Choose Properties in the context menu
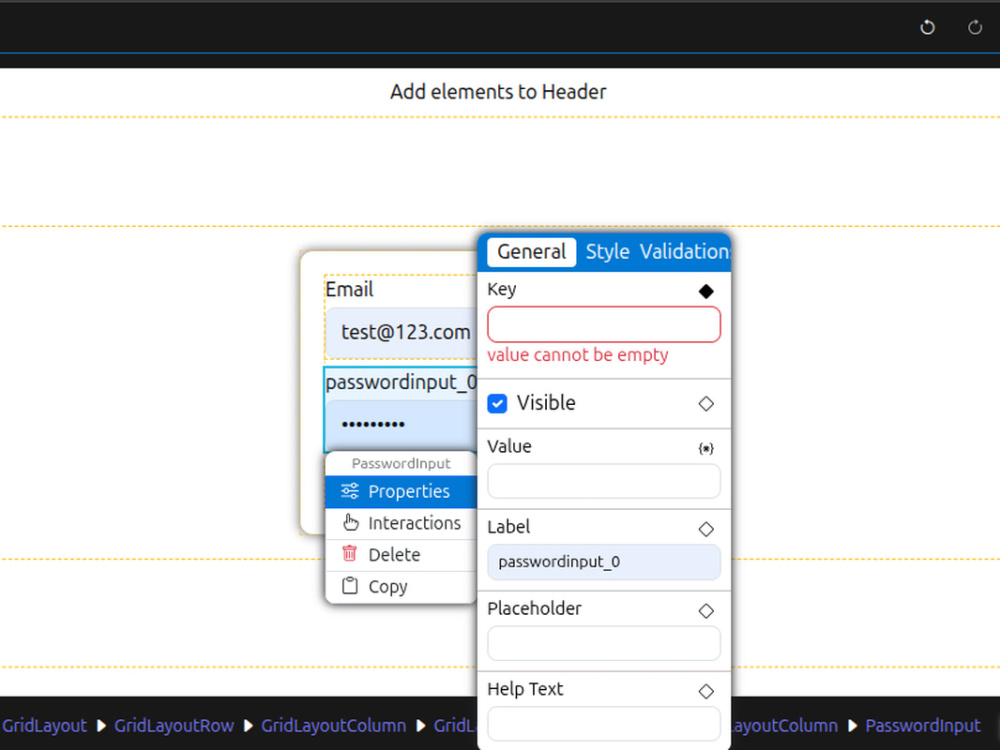 pyautogui.click(x=401, y=492)
